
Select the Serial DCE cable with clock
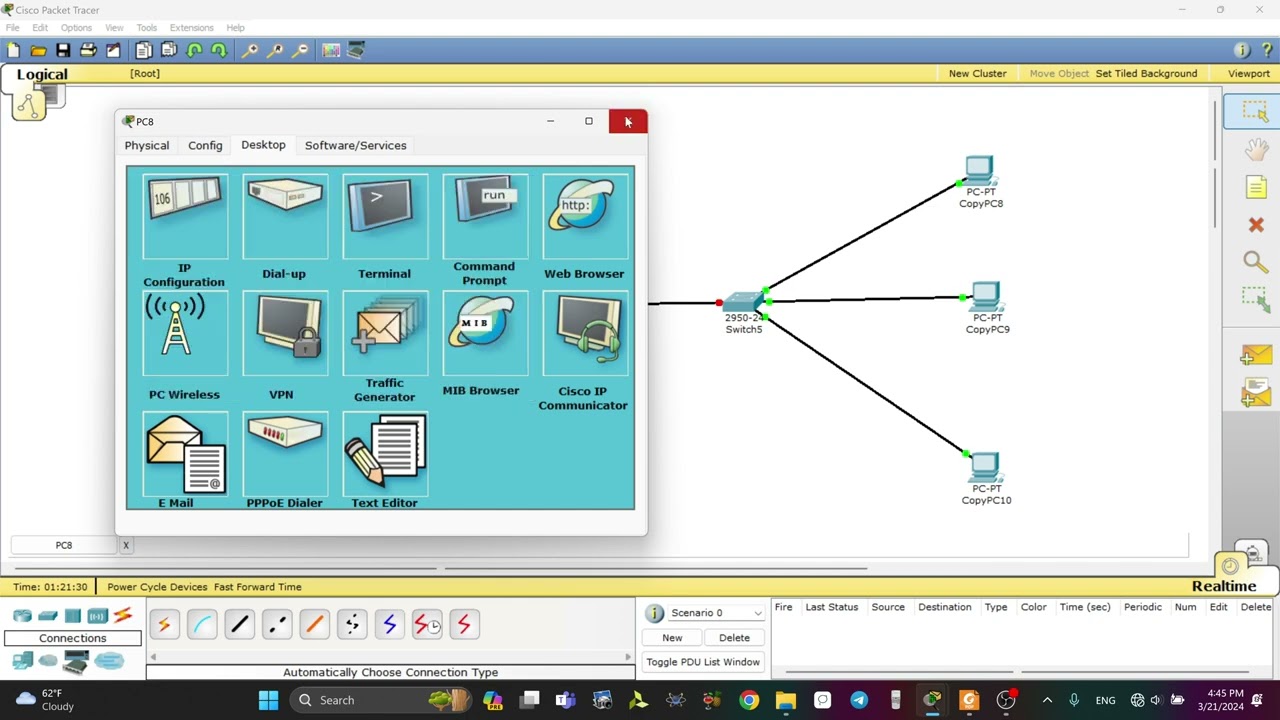click(x=427, y=625)
